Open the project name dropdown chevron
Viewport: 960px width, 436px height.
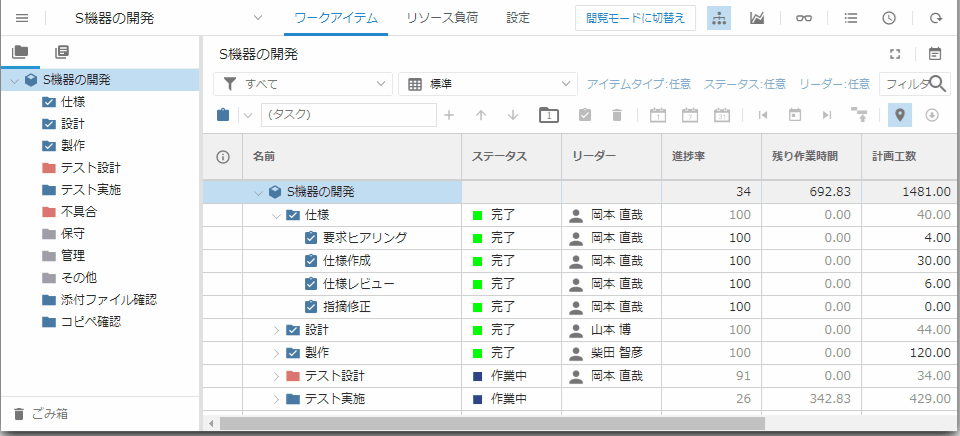(x=258, y=18)
